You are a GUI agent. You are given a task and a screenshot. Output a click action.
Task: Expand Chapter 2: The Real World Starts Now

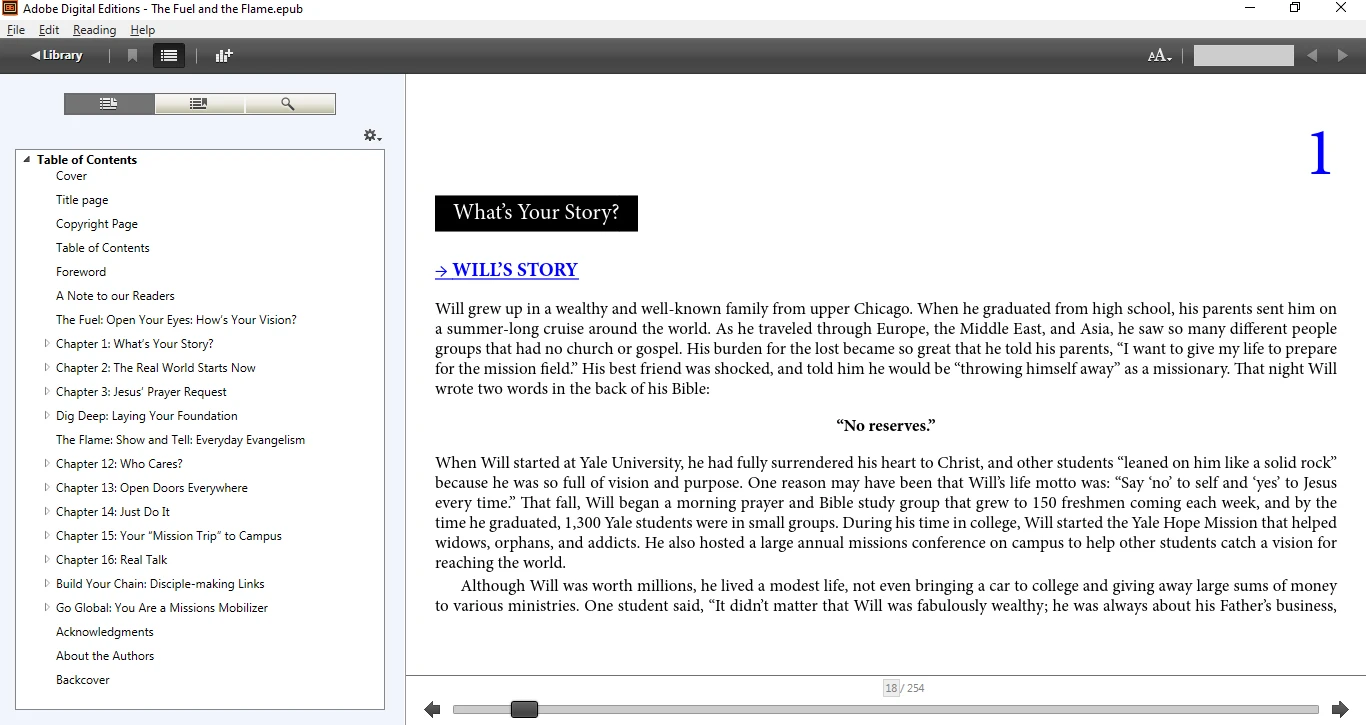click(47, 368)
